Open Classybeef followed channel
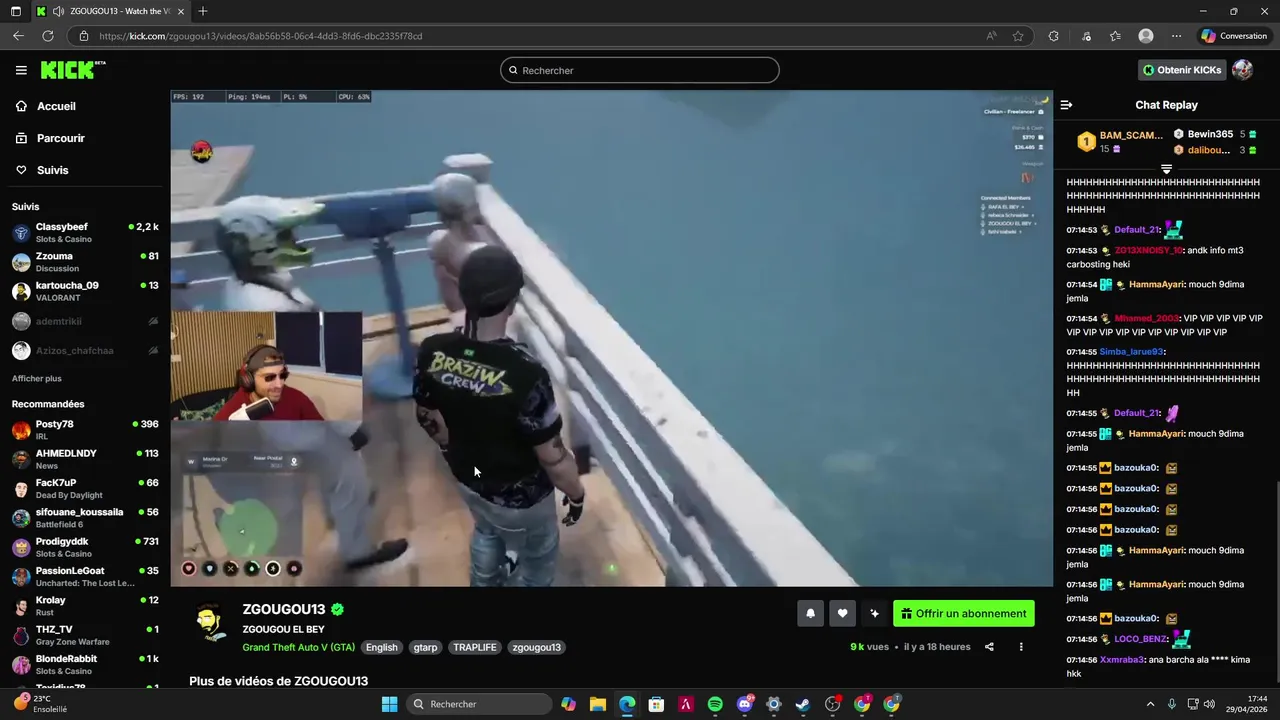1280x720 pixels. click(85, 233)
